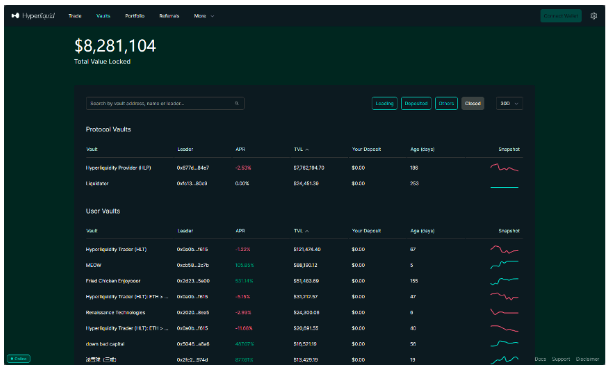Sort Protocol Vaults by APR
The width and height of the screenshot is (610, 371).
coord(240,149)
